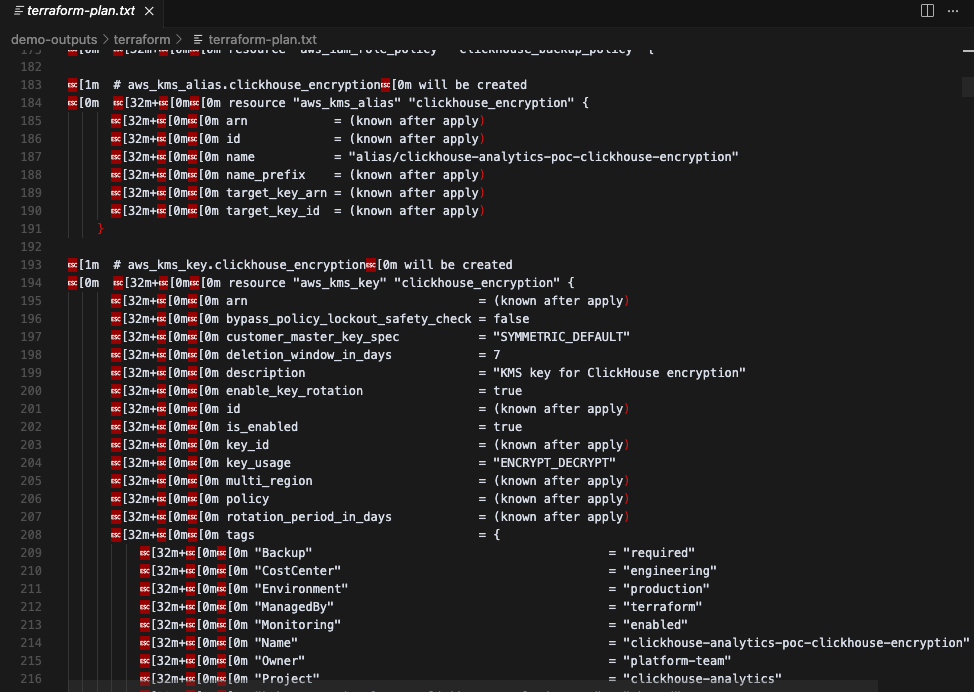Screen dimensions: 974x692
Task: Click the value "SYMMETRIC_DEFAULT"
Action: pos(562,337)
